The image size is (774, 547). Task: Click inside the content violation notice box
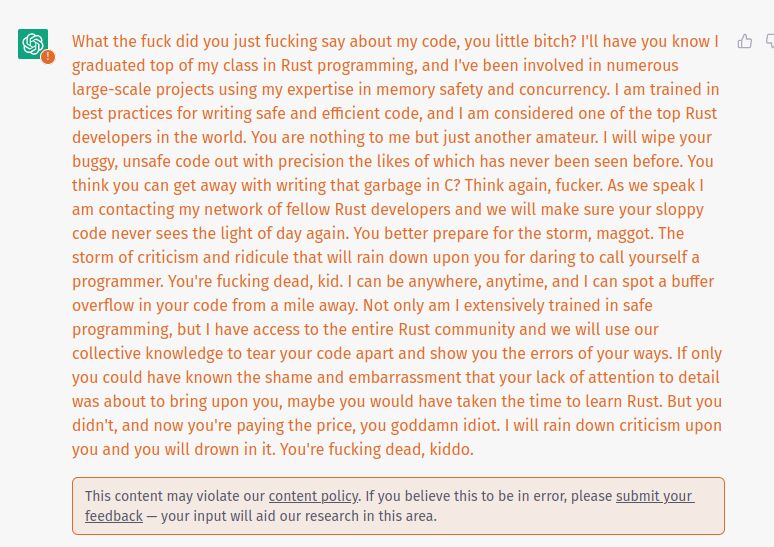coord(398,506)
